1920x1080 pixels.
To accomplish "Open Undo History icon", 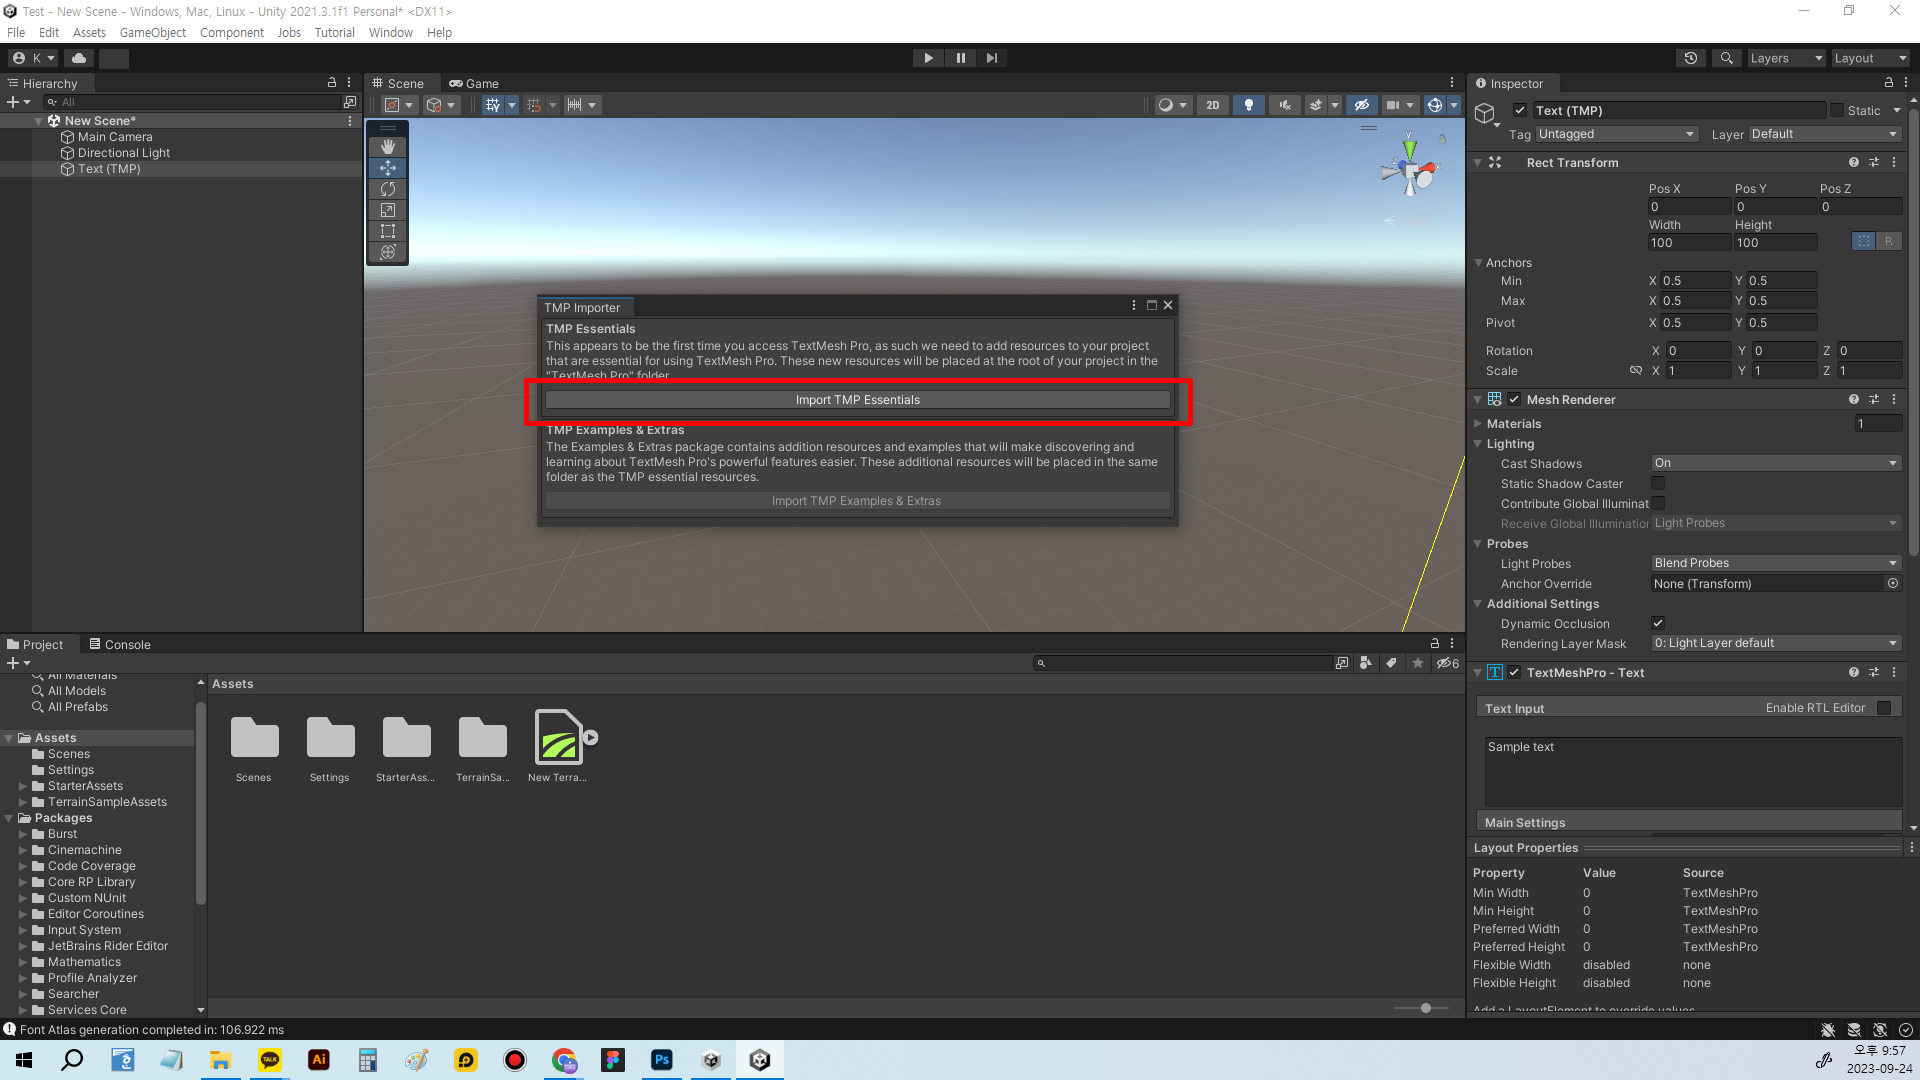I will (x=1691, y=58).
